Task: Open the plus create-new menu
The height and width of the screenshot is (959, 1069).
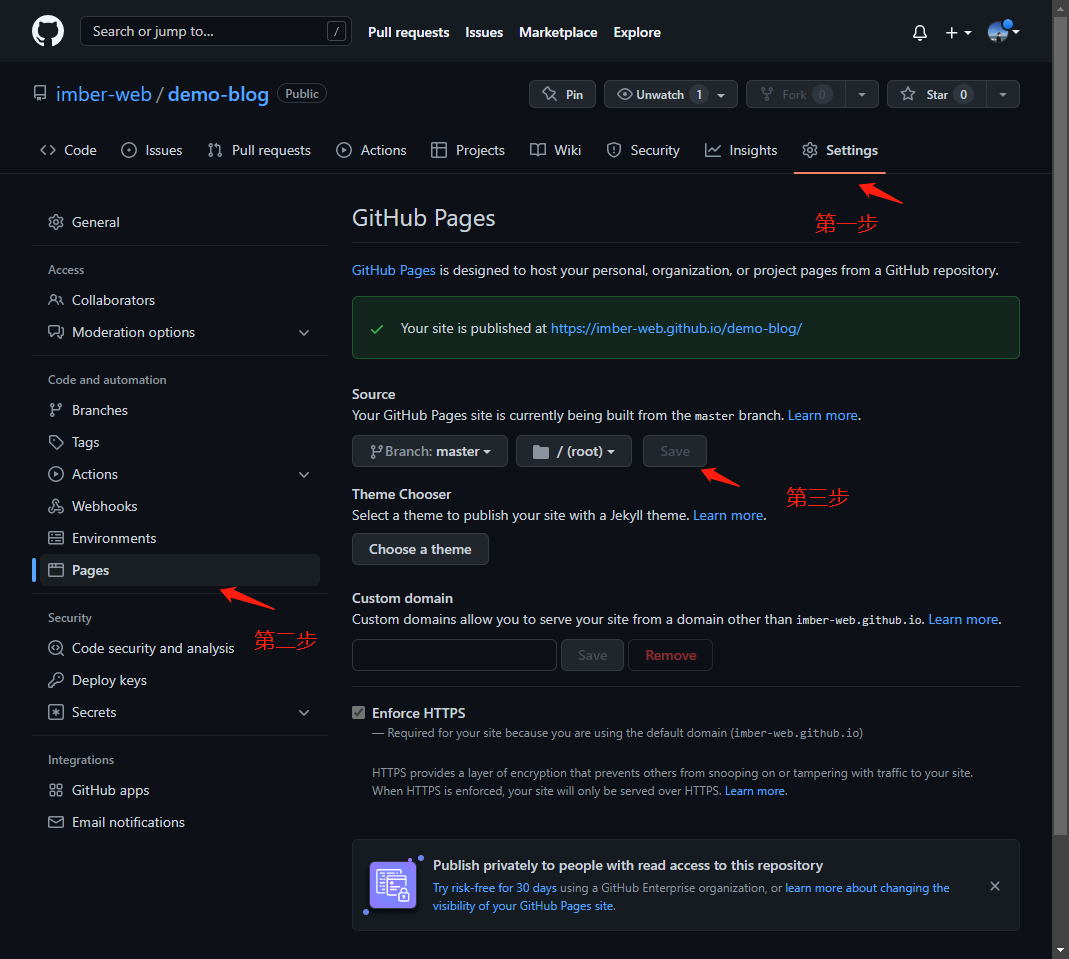Action: (x=958, y=32)
